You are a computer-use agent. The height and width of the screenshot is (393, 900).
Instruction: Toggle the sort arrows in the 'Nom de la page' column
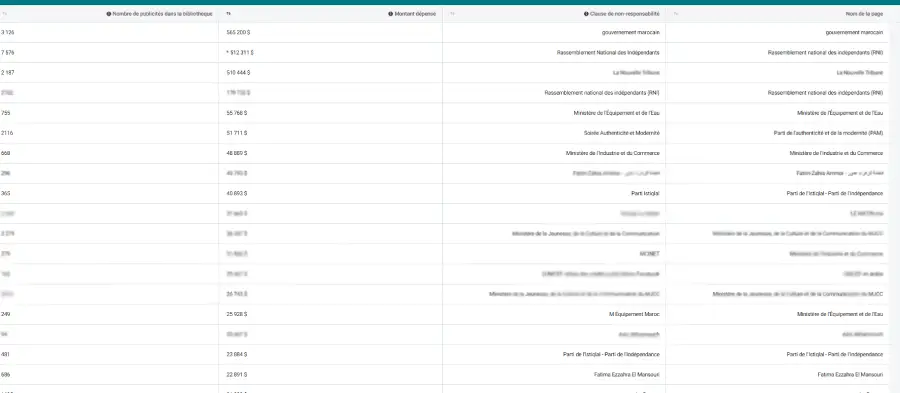tap(675, 14)
